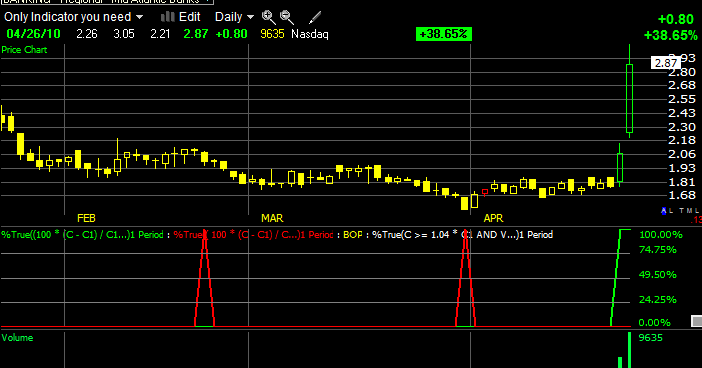Select the pencil drawing tool
This screenshot has height=368, width=702.
click(x=315, y=17)
